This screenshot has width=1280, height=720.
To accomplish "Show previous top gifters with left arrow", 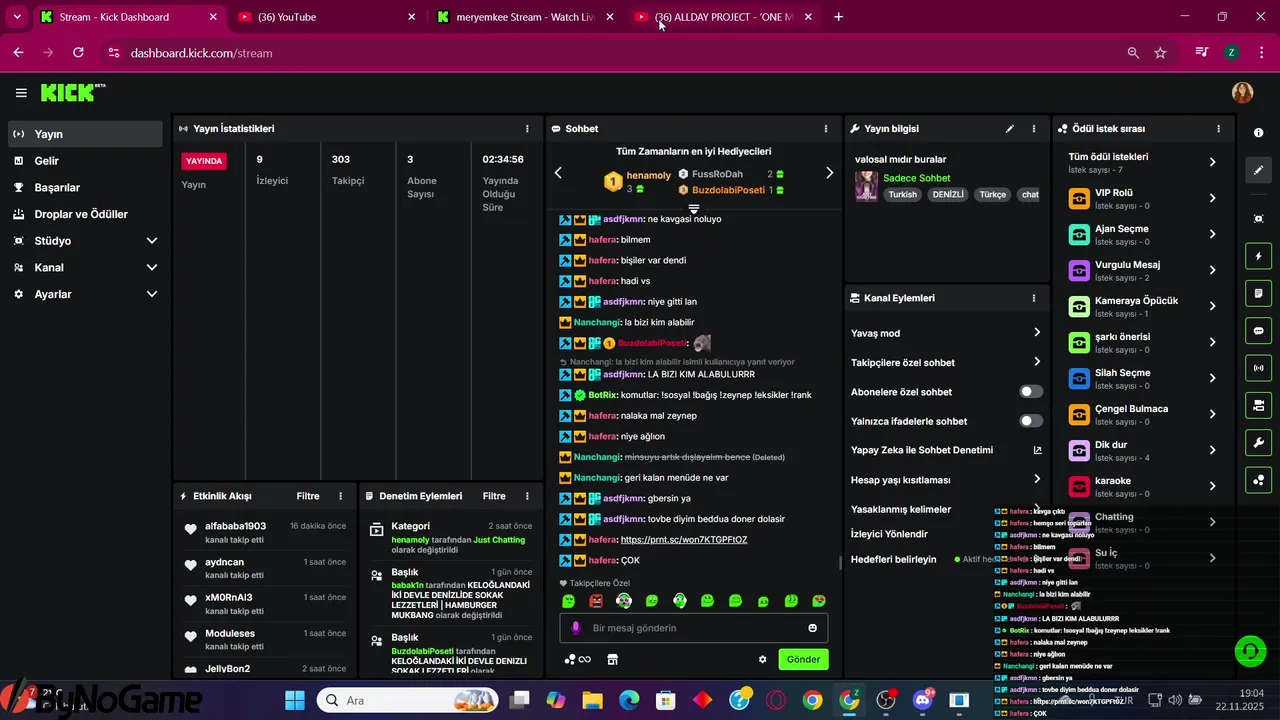I will click(558, 173).
